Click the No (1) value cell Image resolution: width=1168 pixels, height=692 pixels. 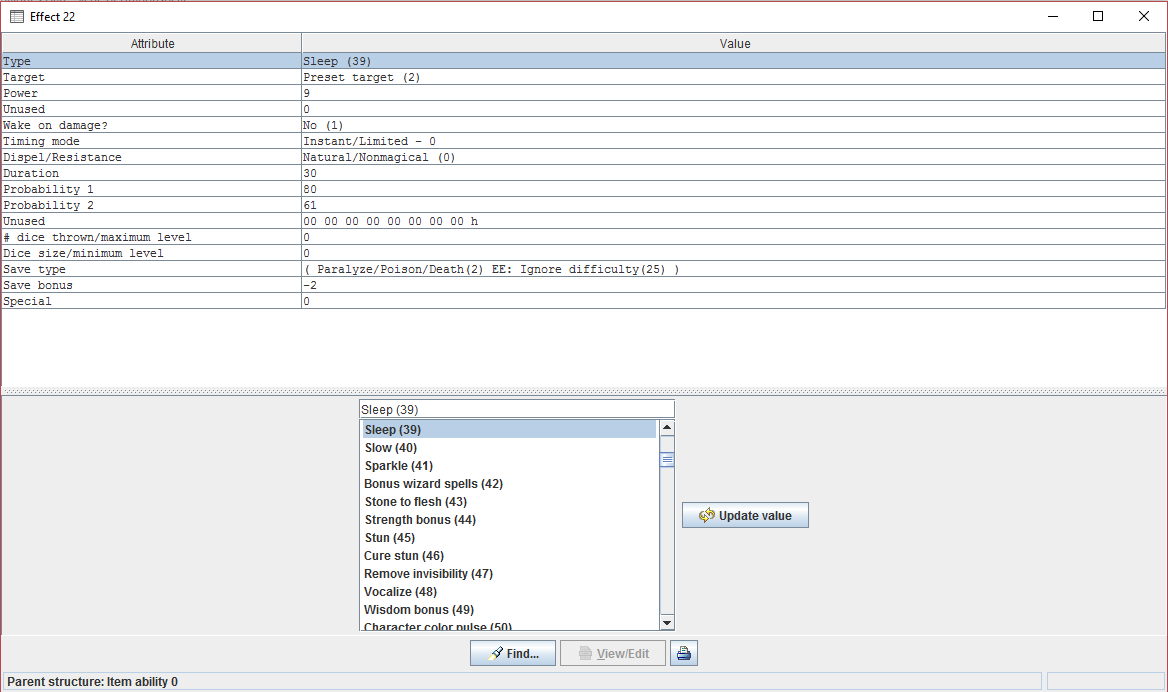point(734,125)
